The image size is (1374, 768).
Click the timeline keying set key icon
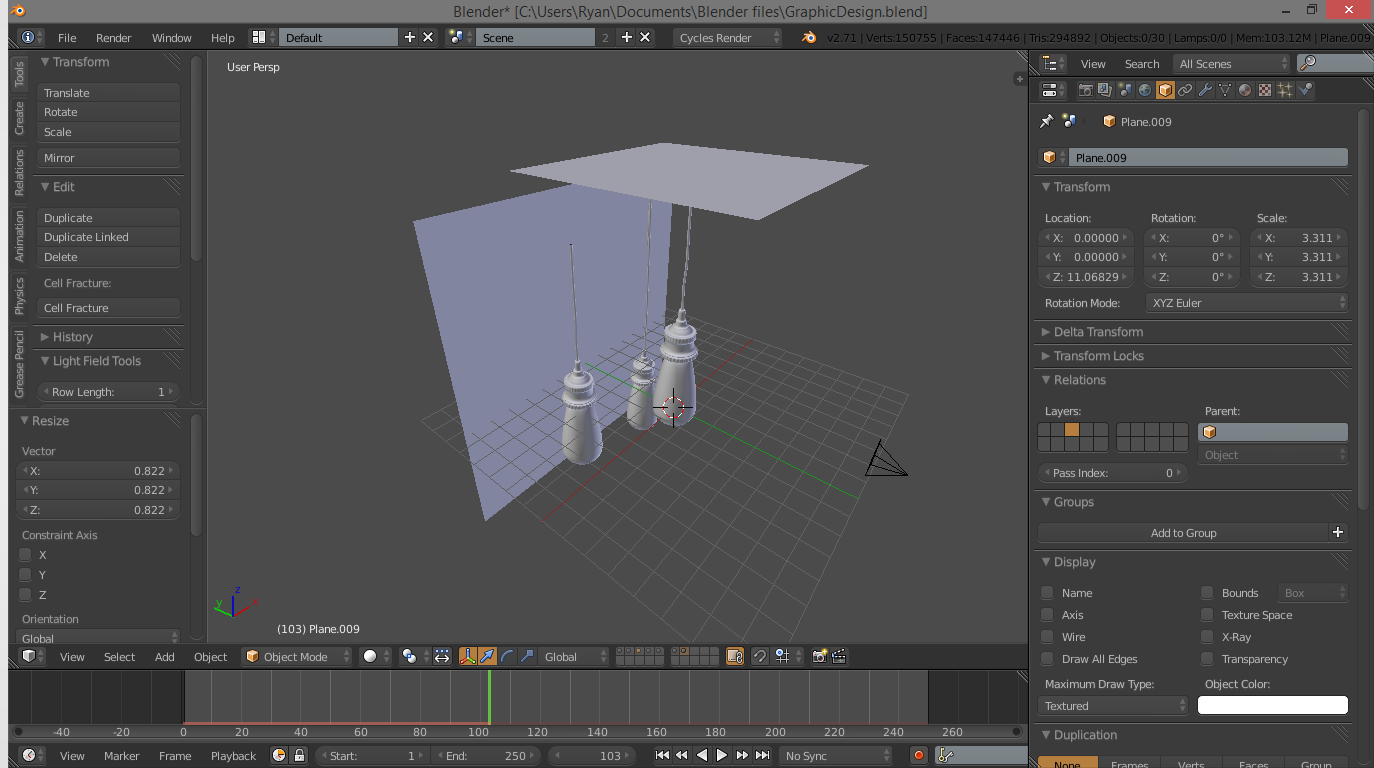pyautogui.click(x=947, y=755)
